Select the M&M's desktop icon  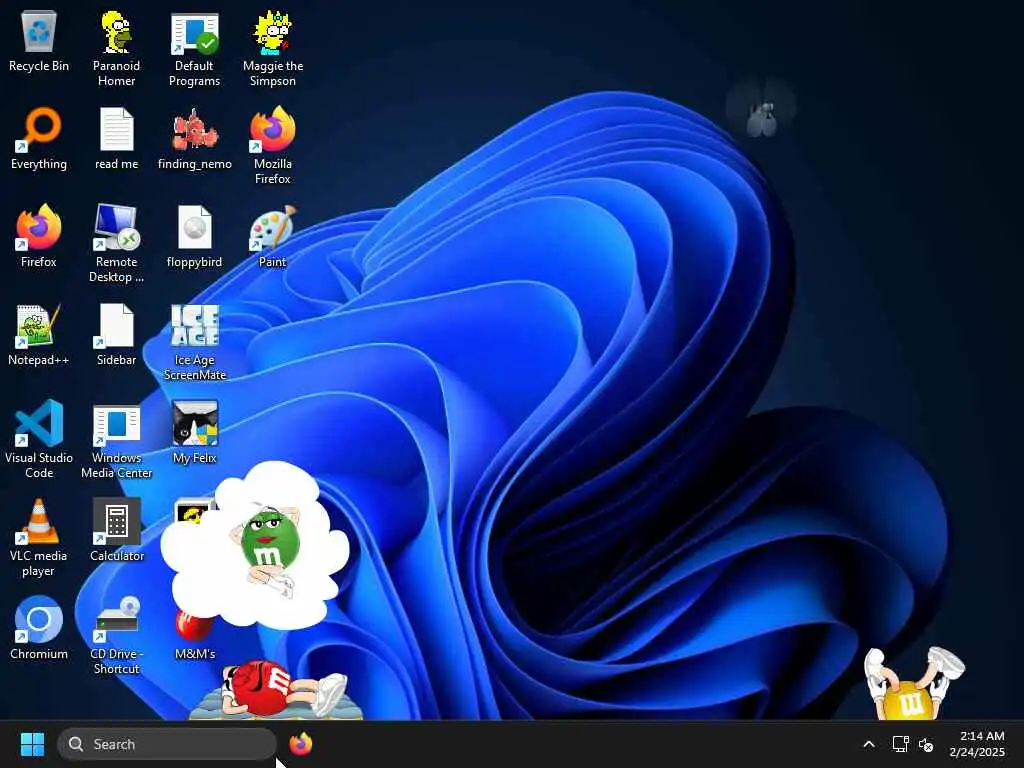[195, 633]
